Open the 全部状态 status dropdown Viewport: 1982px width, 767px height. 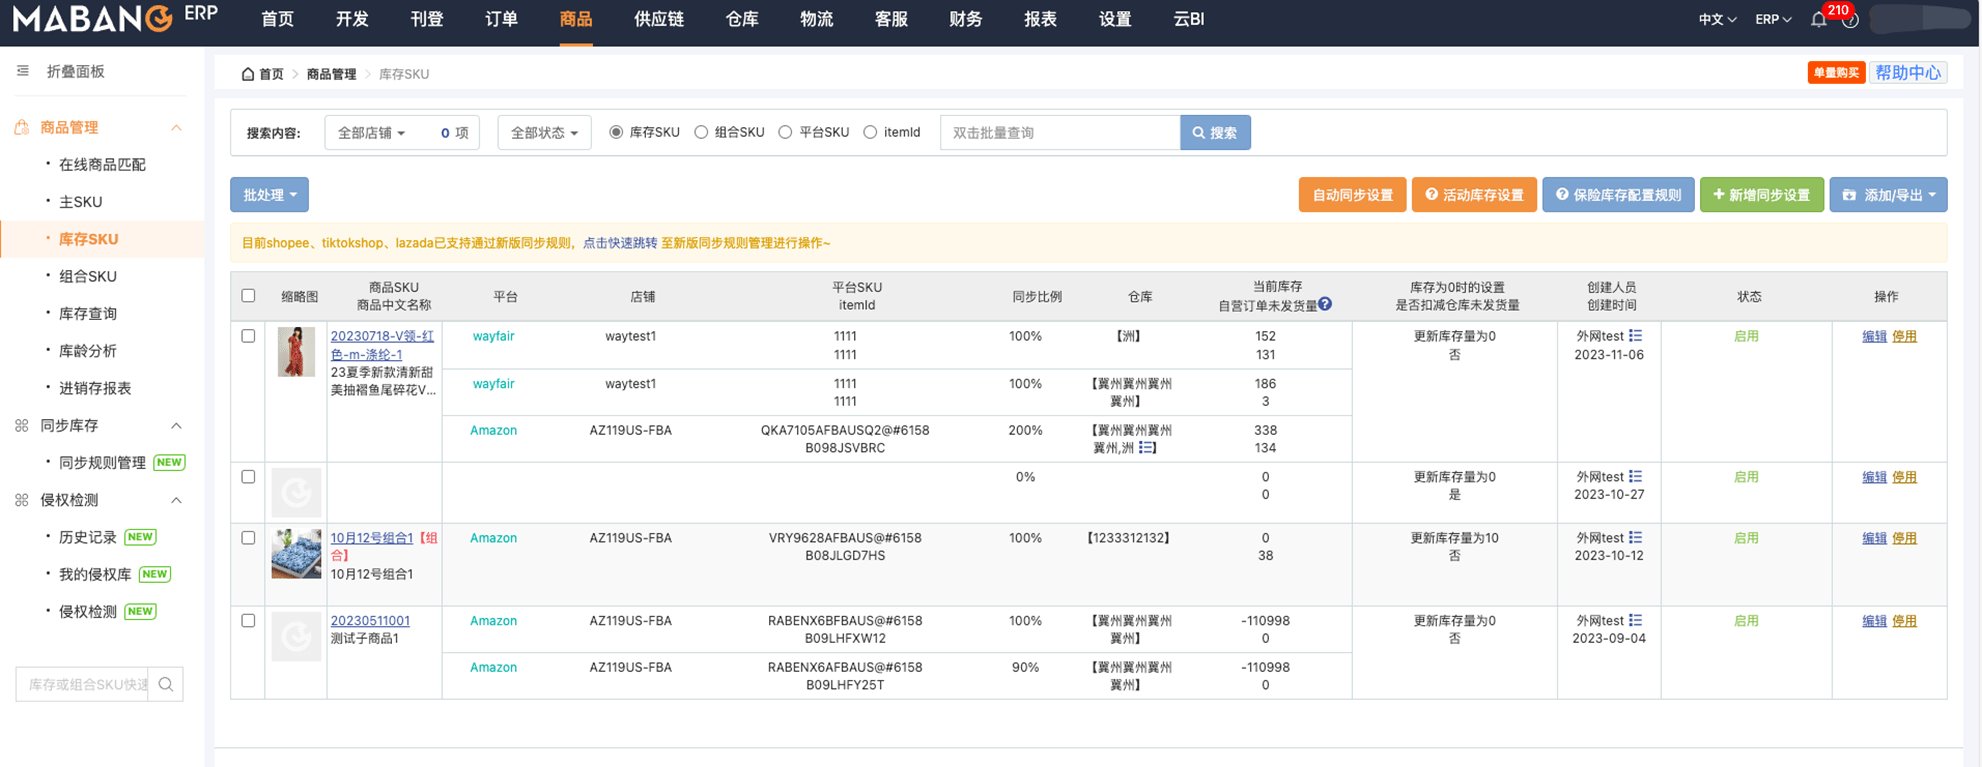click(x=544, y=133)
